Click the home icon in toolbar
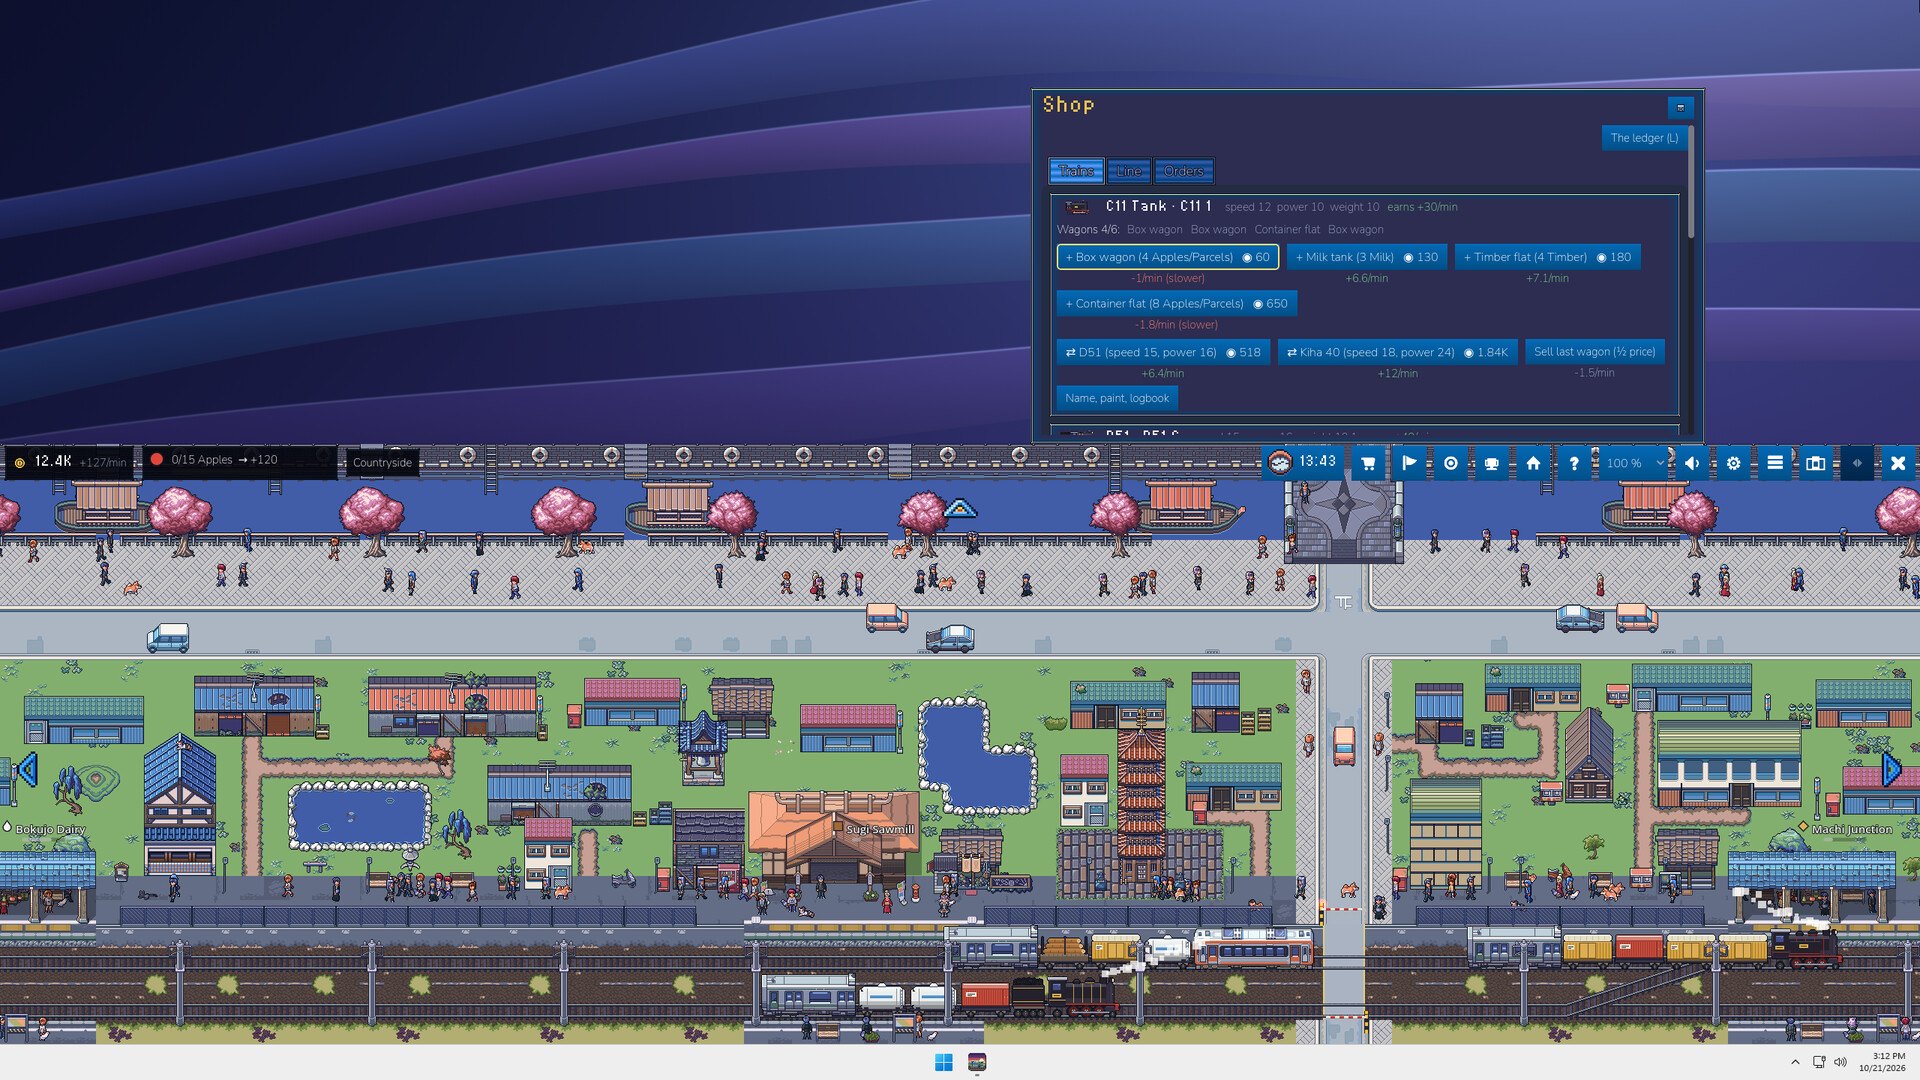The height and width of the screenshot is (1080, 1920). tap(1533, 463)
